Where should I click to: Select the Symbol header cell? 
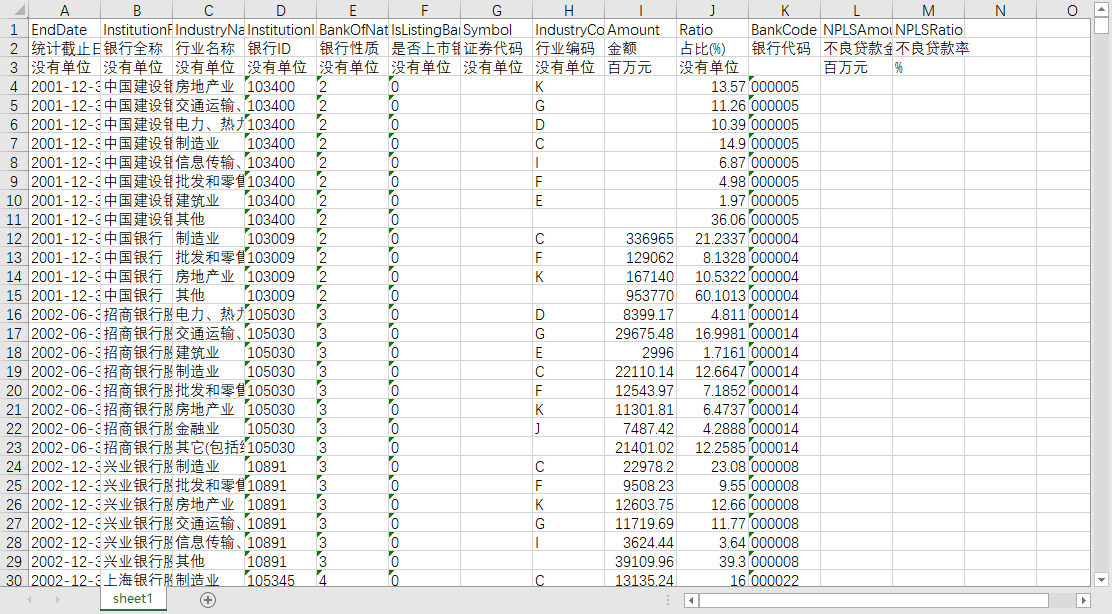496,30
